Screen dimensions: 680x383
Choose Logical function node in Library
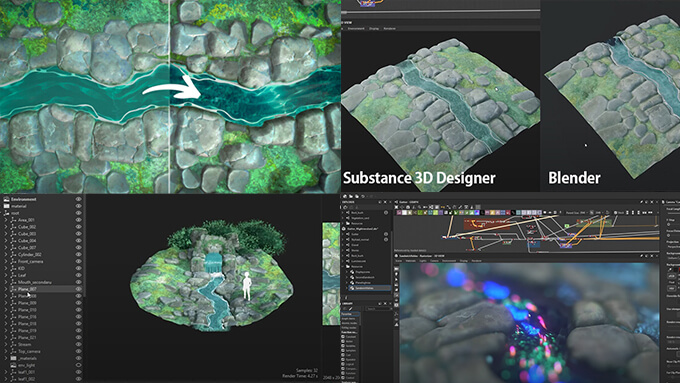click(x=349, y=364)
